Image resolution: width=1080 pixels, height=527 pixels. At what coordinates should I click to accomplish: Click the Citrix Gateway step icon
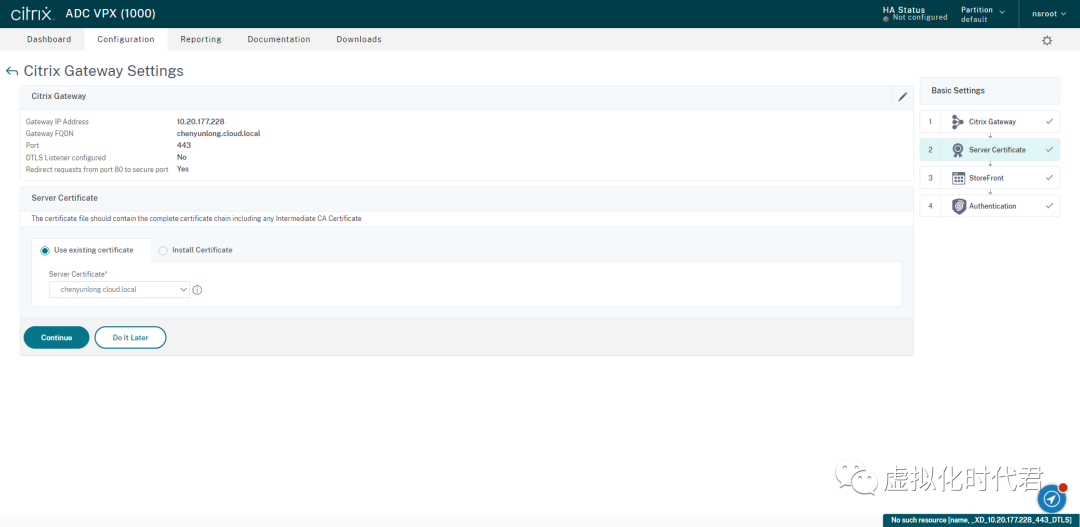[958, 122]
